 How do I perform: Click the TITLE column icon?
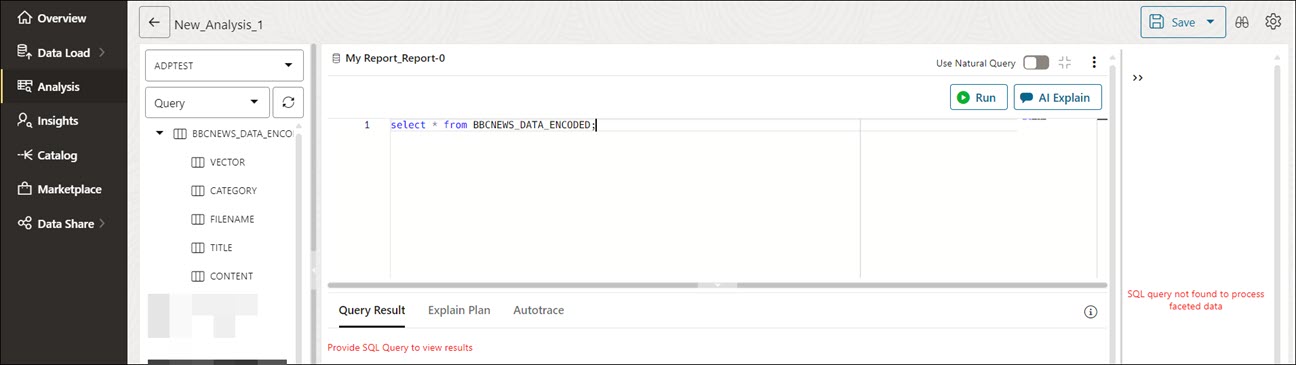pos(197,247)
